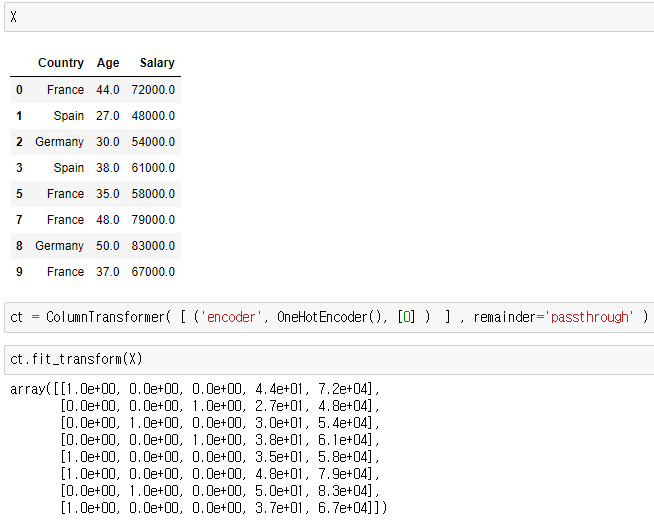Screen dimensions: 654x524
Task: Click row index 8 in the table
Action: [19, 246]
